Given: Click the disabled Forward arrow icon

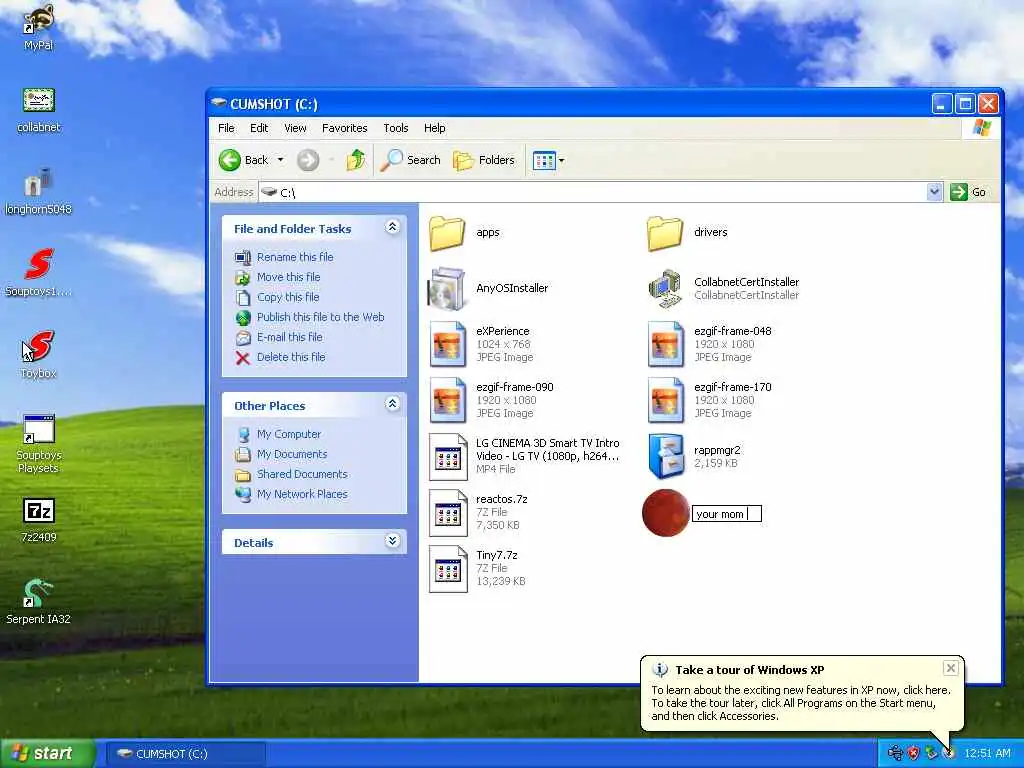Looking at the screenshot, I should (308, 160).
